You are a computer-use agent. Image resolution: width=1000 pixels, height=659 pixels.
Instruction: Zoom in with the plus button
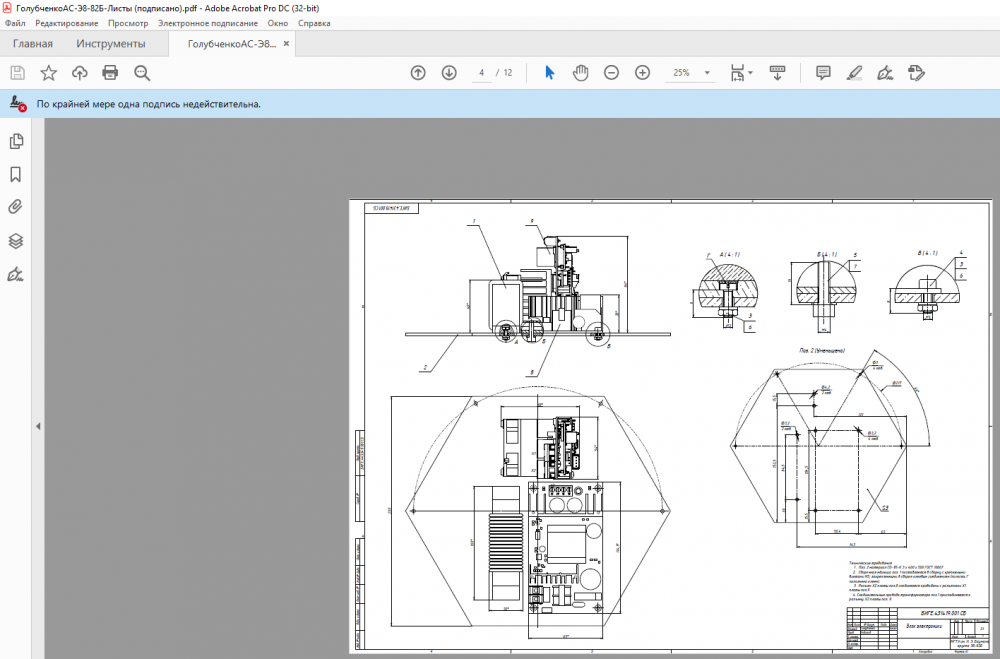coord(642,73)
